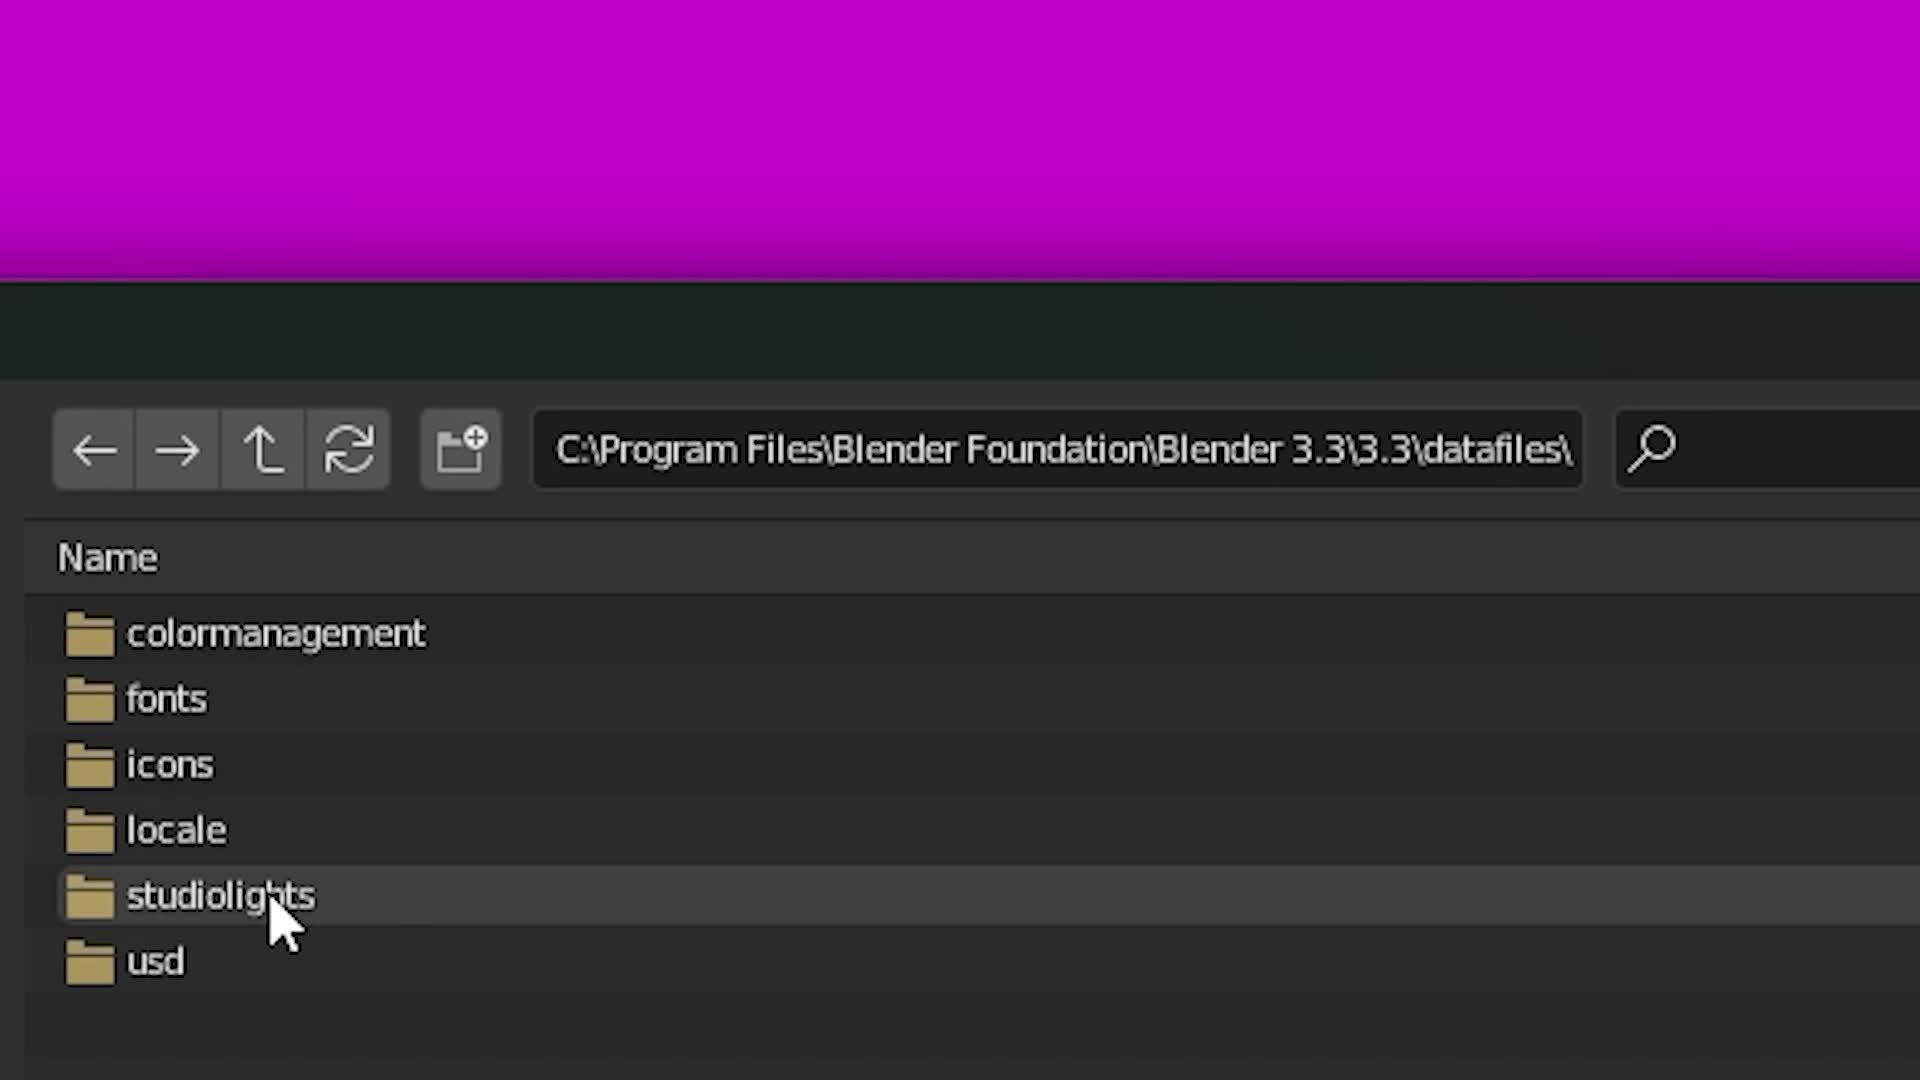Select the colormanagement folder icon
The width and height of the screenshot is (1920, 1080).
[x=90, y=634]
